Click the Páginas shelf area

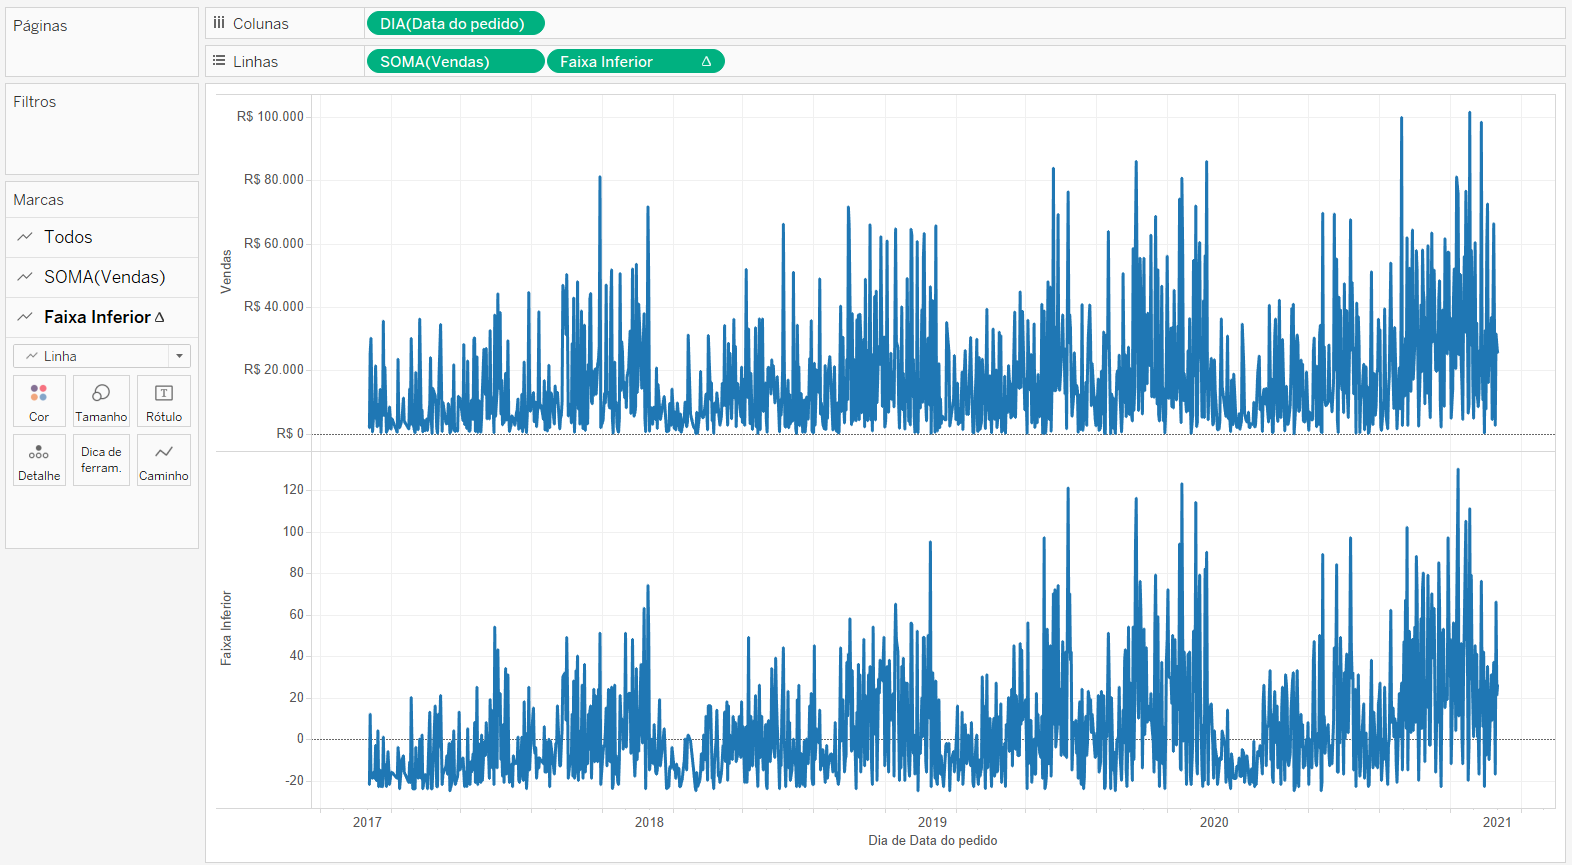tap(102, 42)
